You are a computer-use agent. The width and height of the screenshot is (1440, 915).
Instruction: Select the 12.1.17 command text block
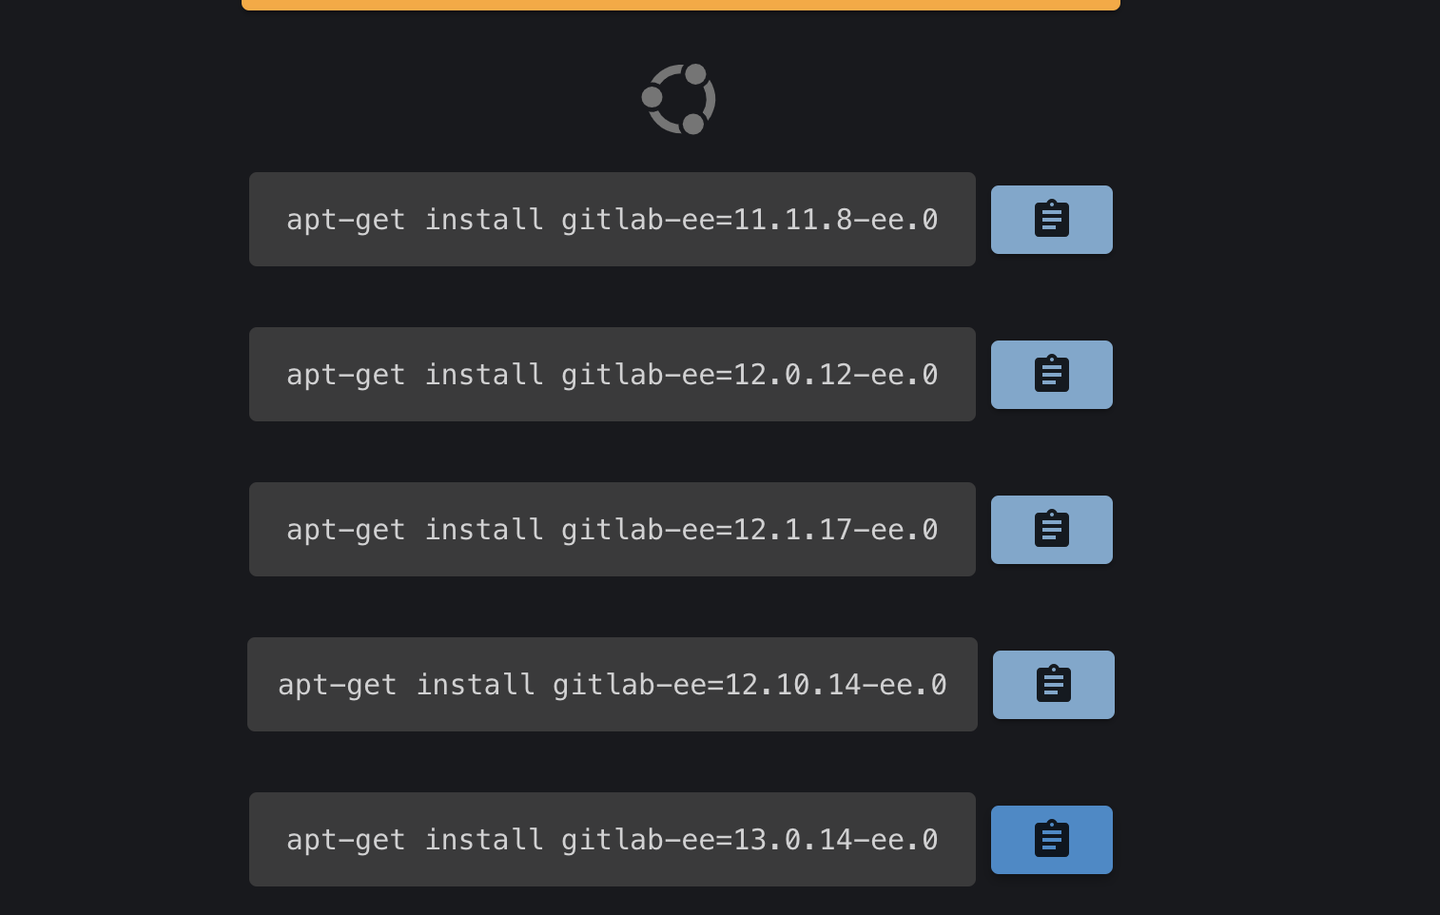pyautogui.click(x=612, y=529)
